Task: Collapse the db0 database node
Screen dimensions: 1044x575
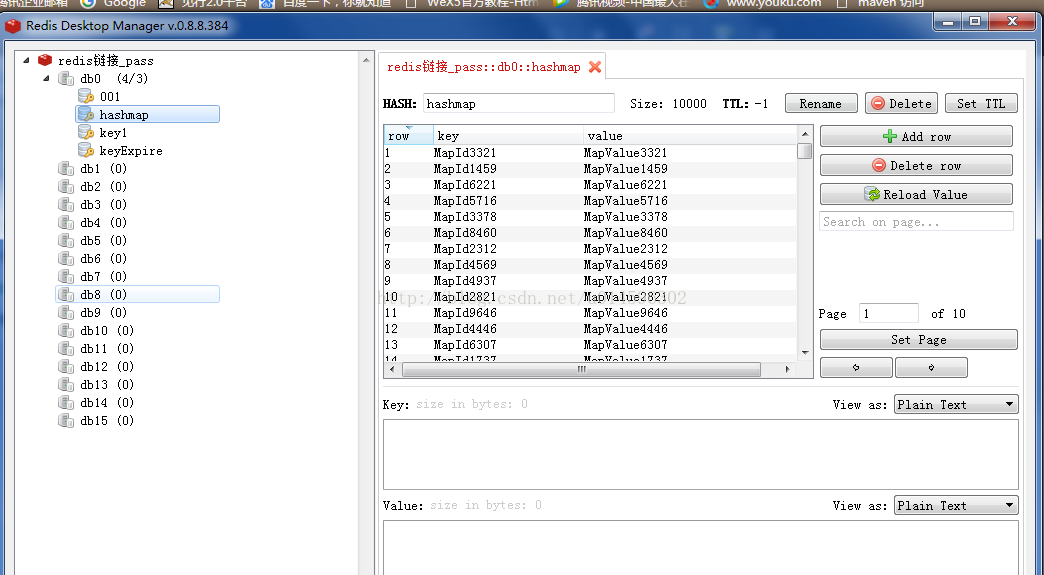Action: 46,79
